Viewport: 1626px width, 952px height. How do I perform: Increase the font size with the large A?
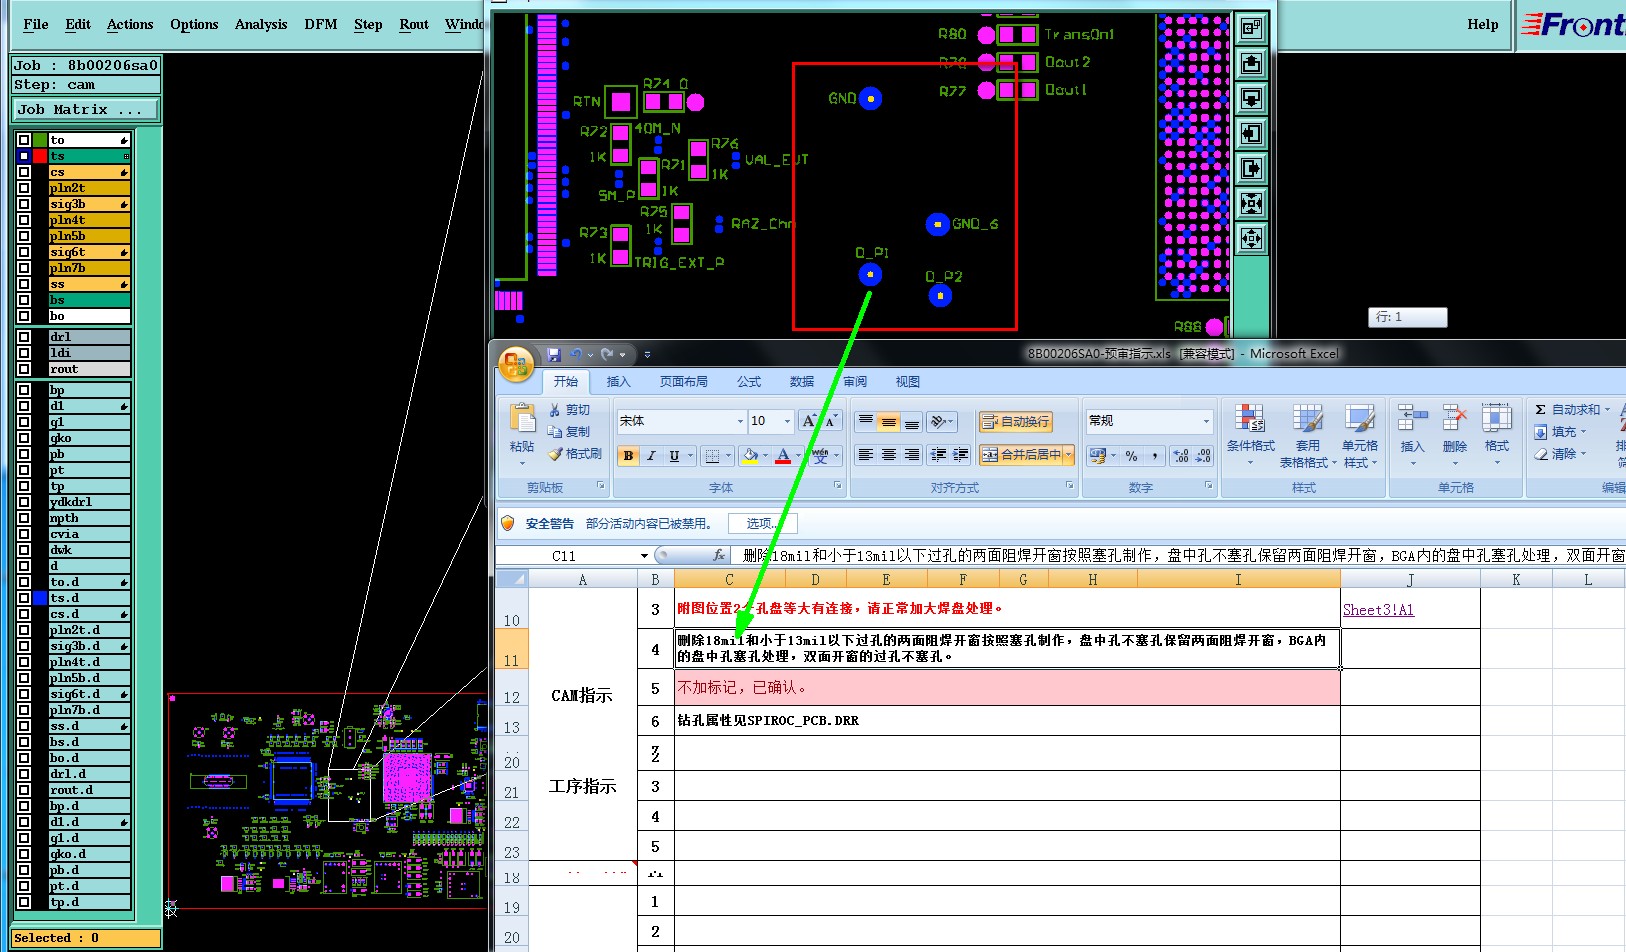tap(809, 421)
